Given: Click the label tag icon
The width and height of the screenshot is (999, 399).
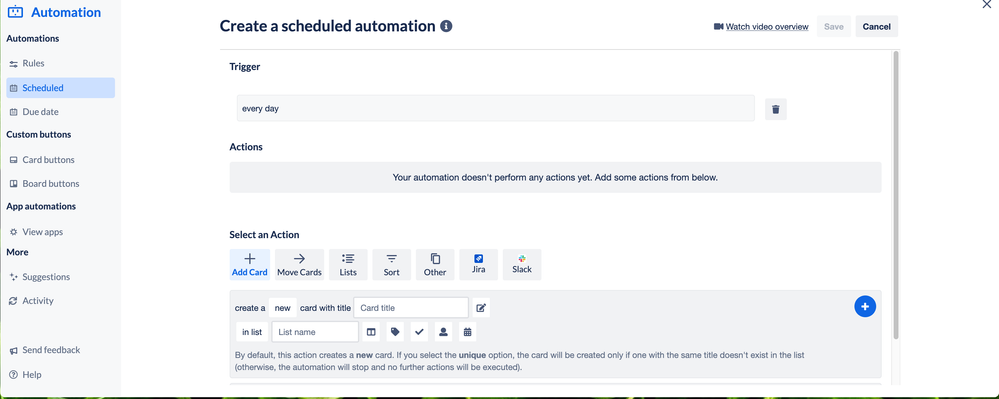Looking at the screenshot, I should (x=395, y=332).
